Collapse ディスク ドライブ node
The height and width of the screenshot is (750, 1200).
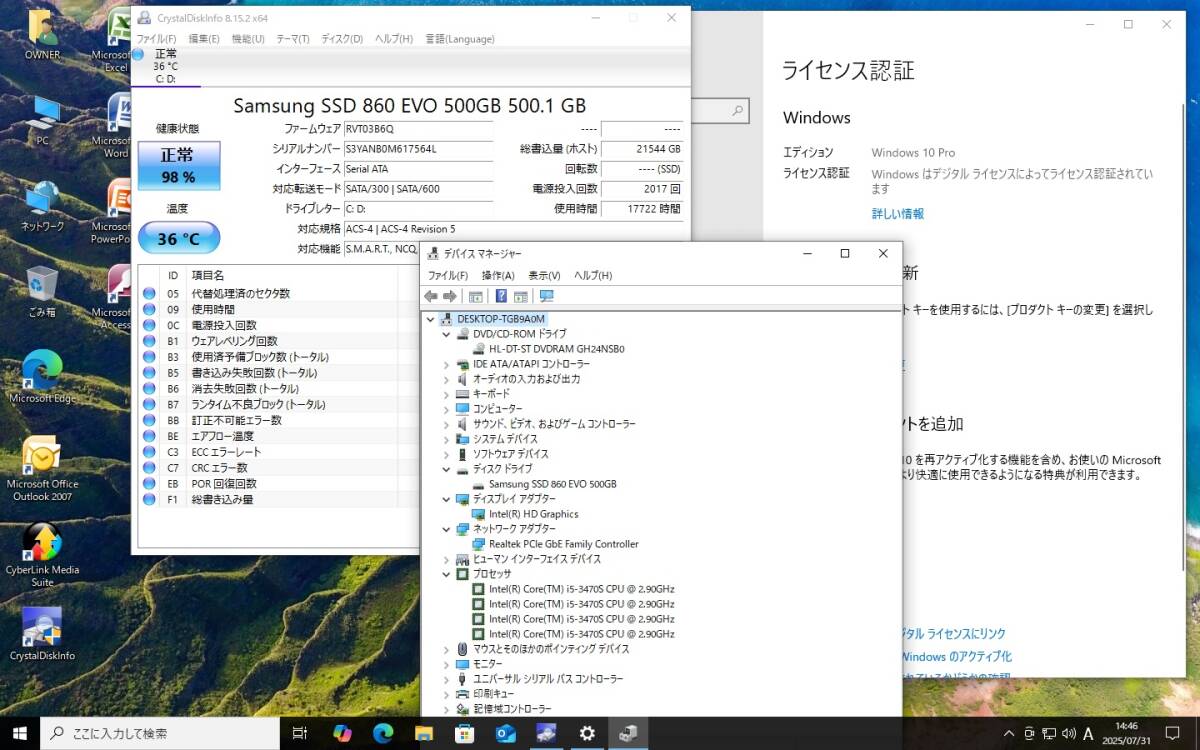[x=446, y=469]
